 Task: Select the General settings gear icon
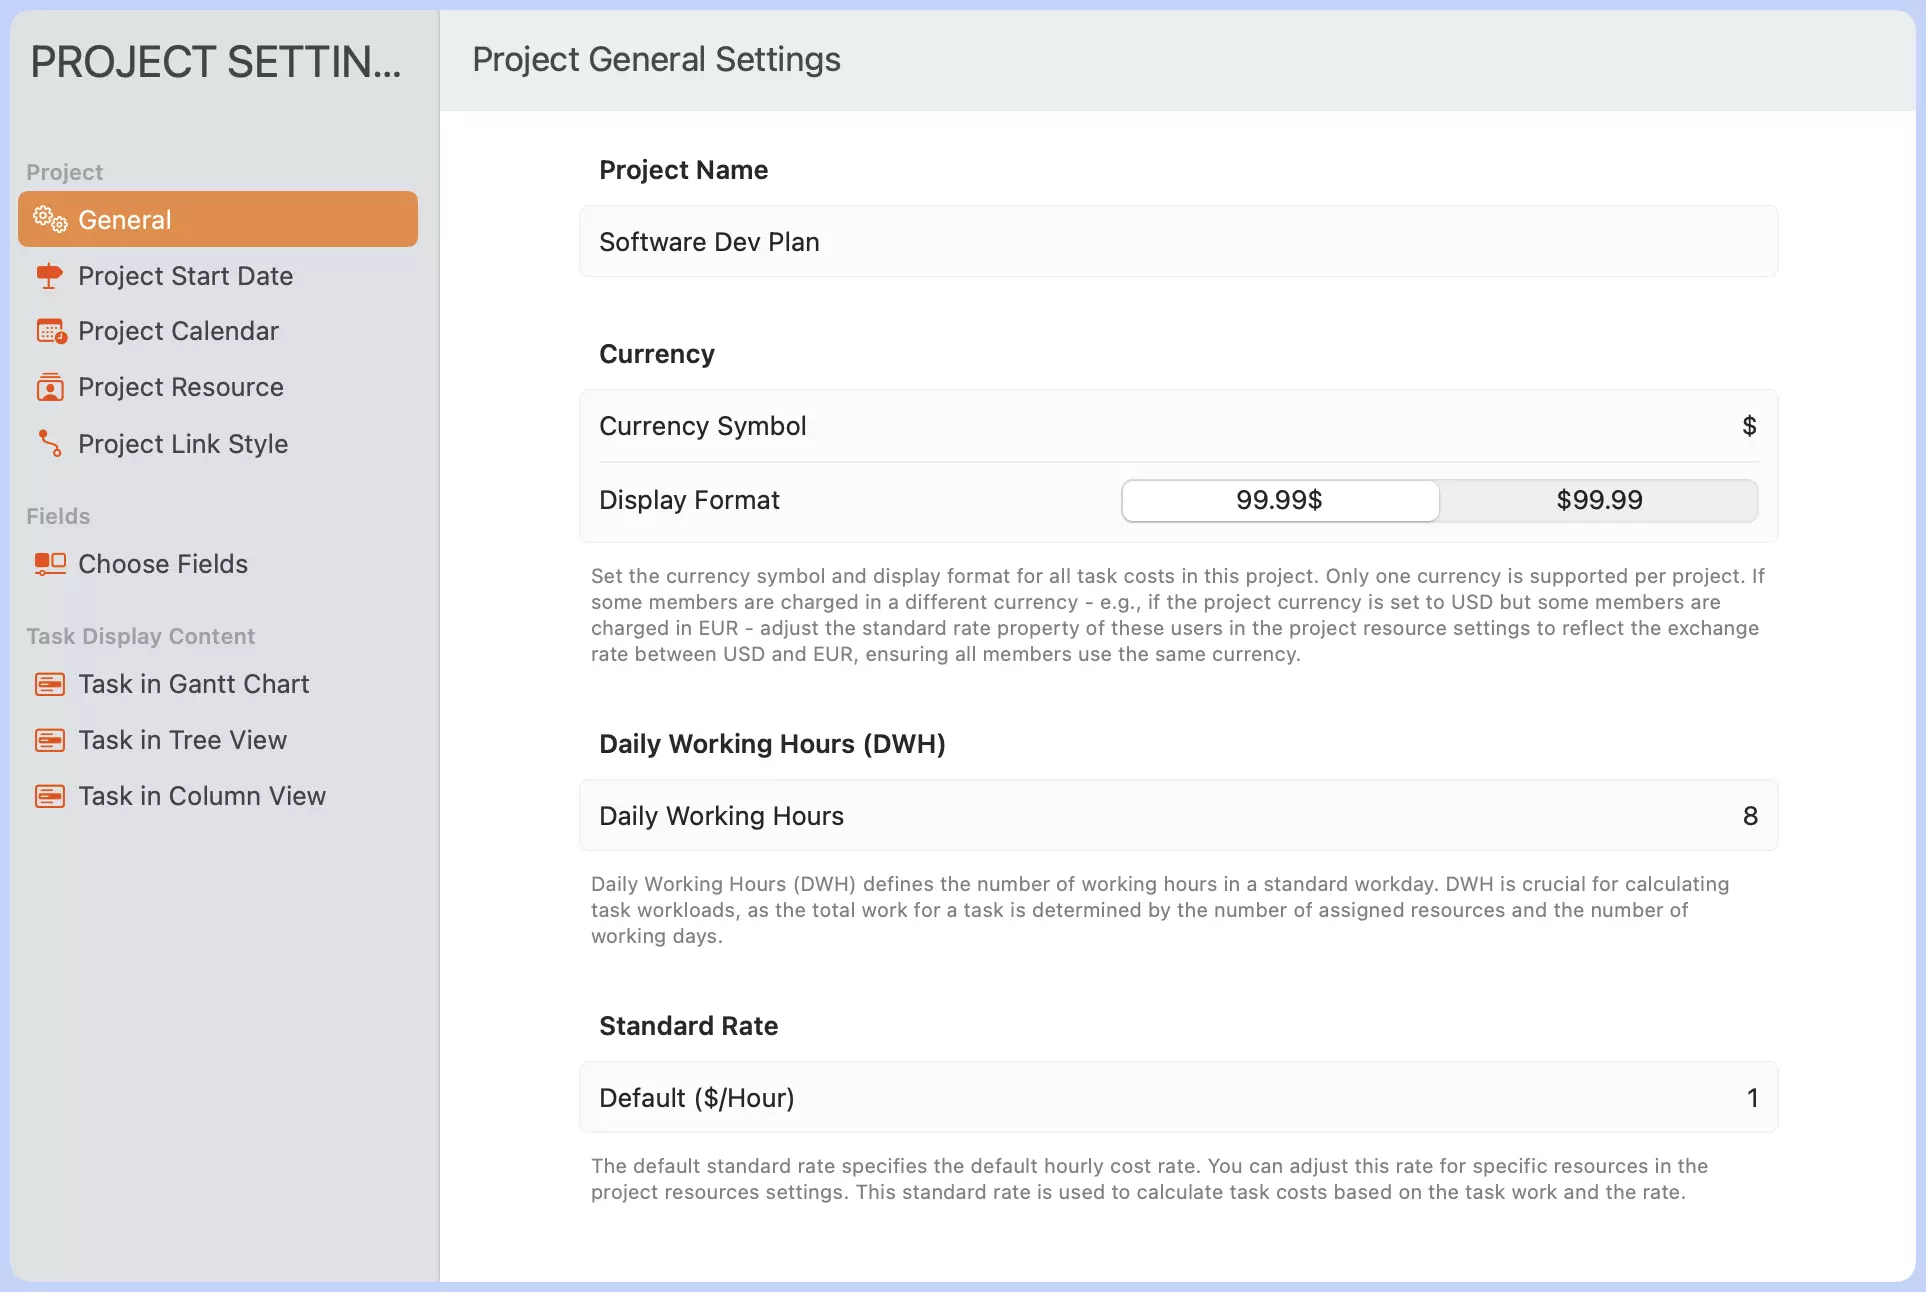[48, 220]
